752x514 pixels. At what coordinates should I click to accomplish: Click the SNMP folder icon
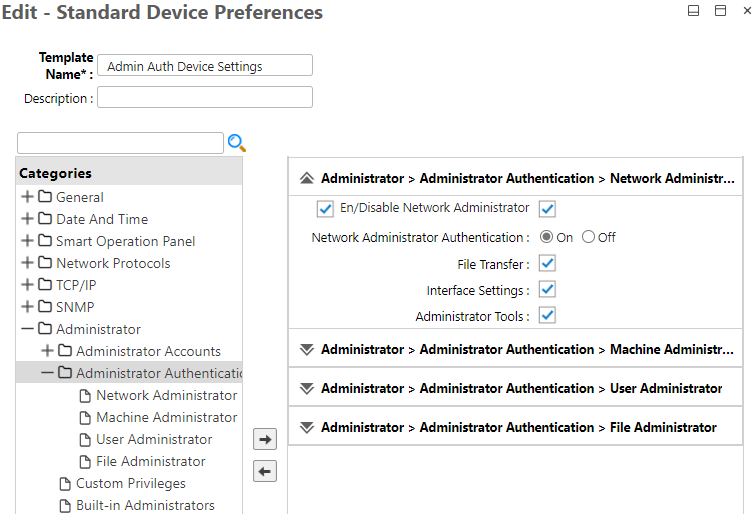(45, 308)
